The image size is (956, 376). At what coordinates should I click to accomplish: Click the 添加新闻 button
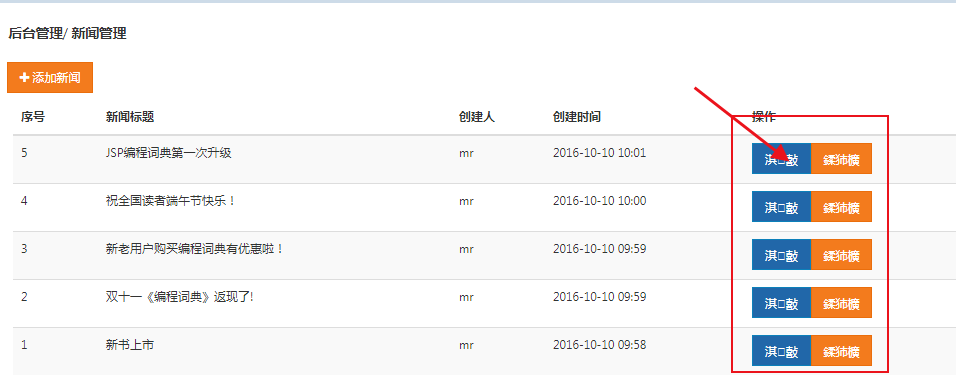click(x=50, y=77)
